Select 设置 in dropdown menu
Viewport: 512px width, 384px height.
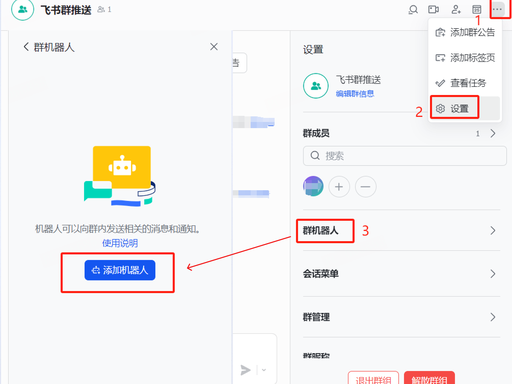pyautogui.click(x=465, y=108)
